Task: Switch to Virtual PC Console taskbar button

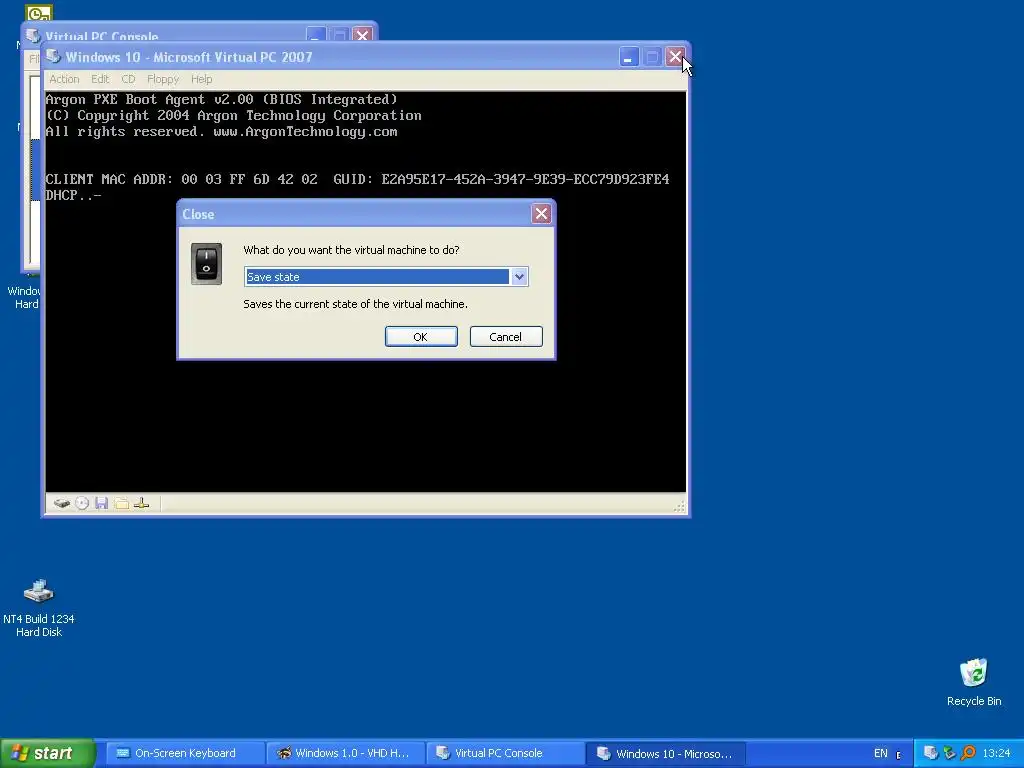Action: pos(506,754)
